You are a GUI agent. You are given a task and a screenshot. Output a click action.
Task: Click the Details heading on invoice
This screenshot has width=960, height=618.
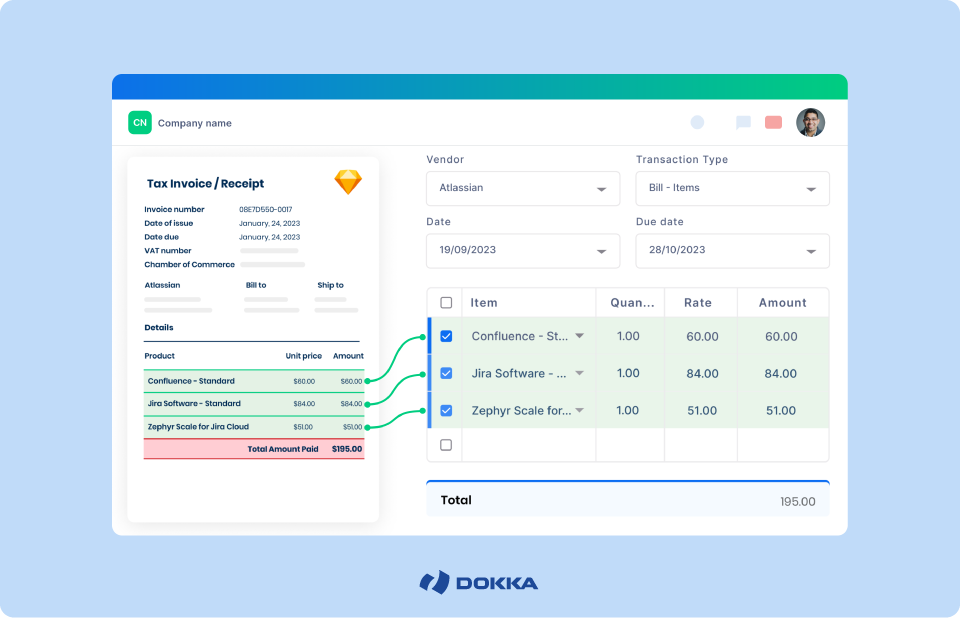159,328
